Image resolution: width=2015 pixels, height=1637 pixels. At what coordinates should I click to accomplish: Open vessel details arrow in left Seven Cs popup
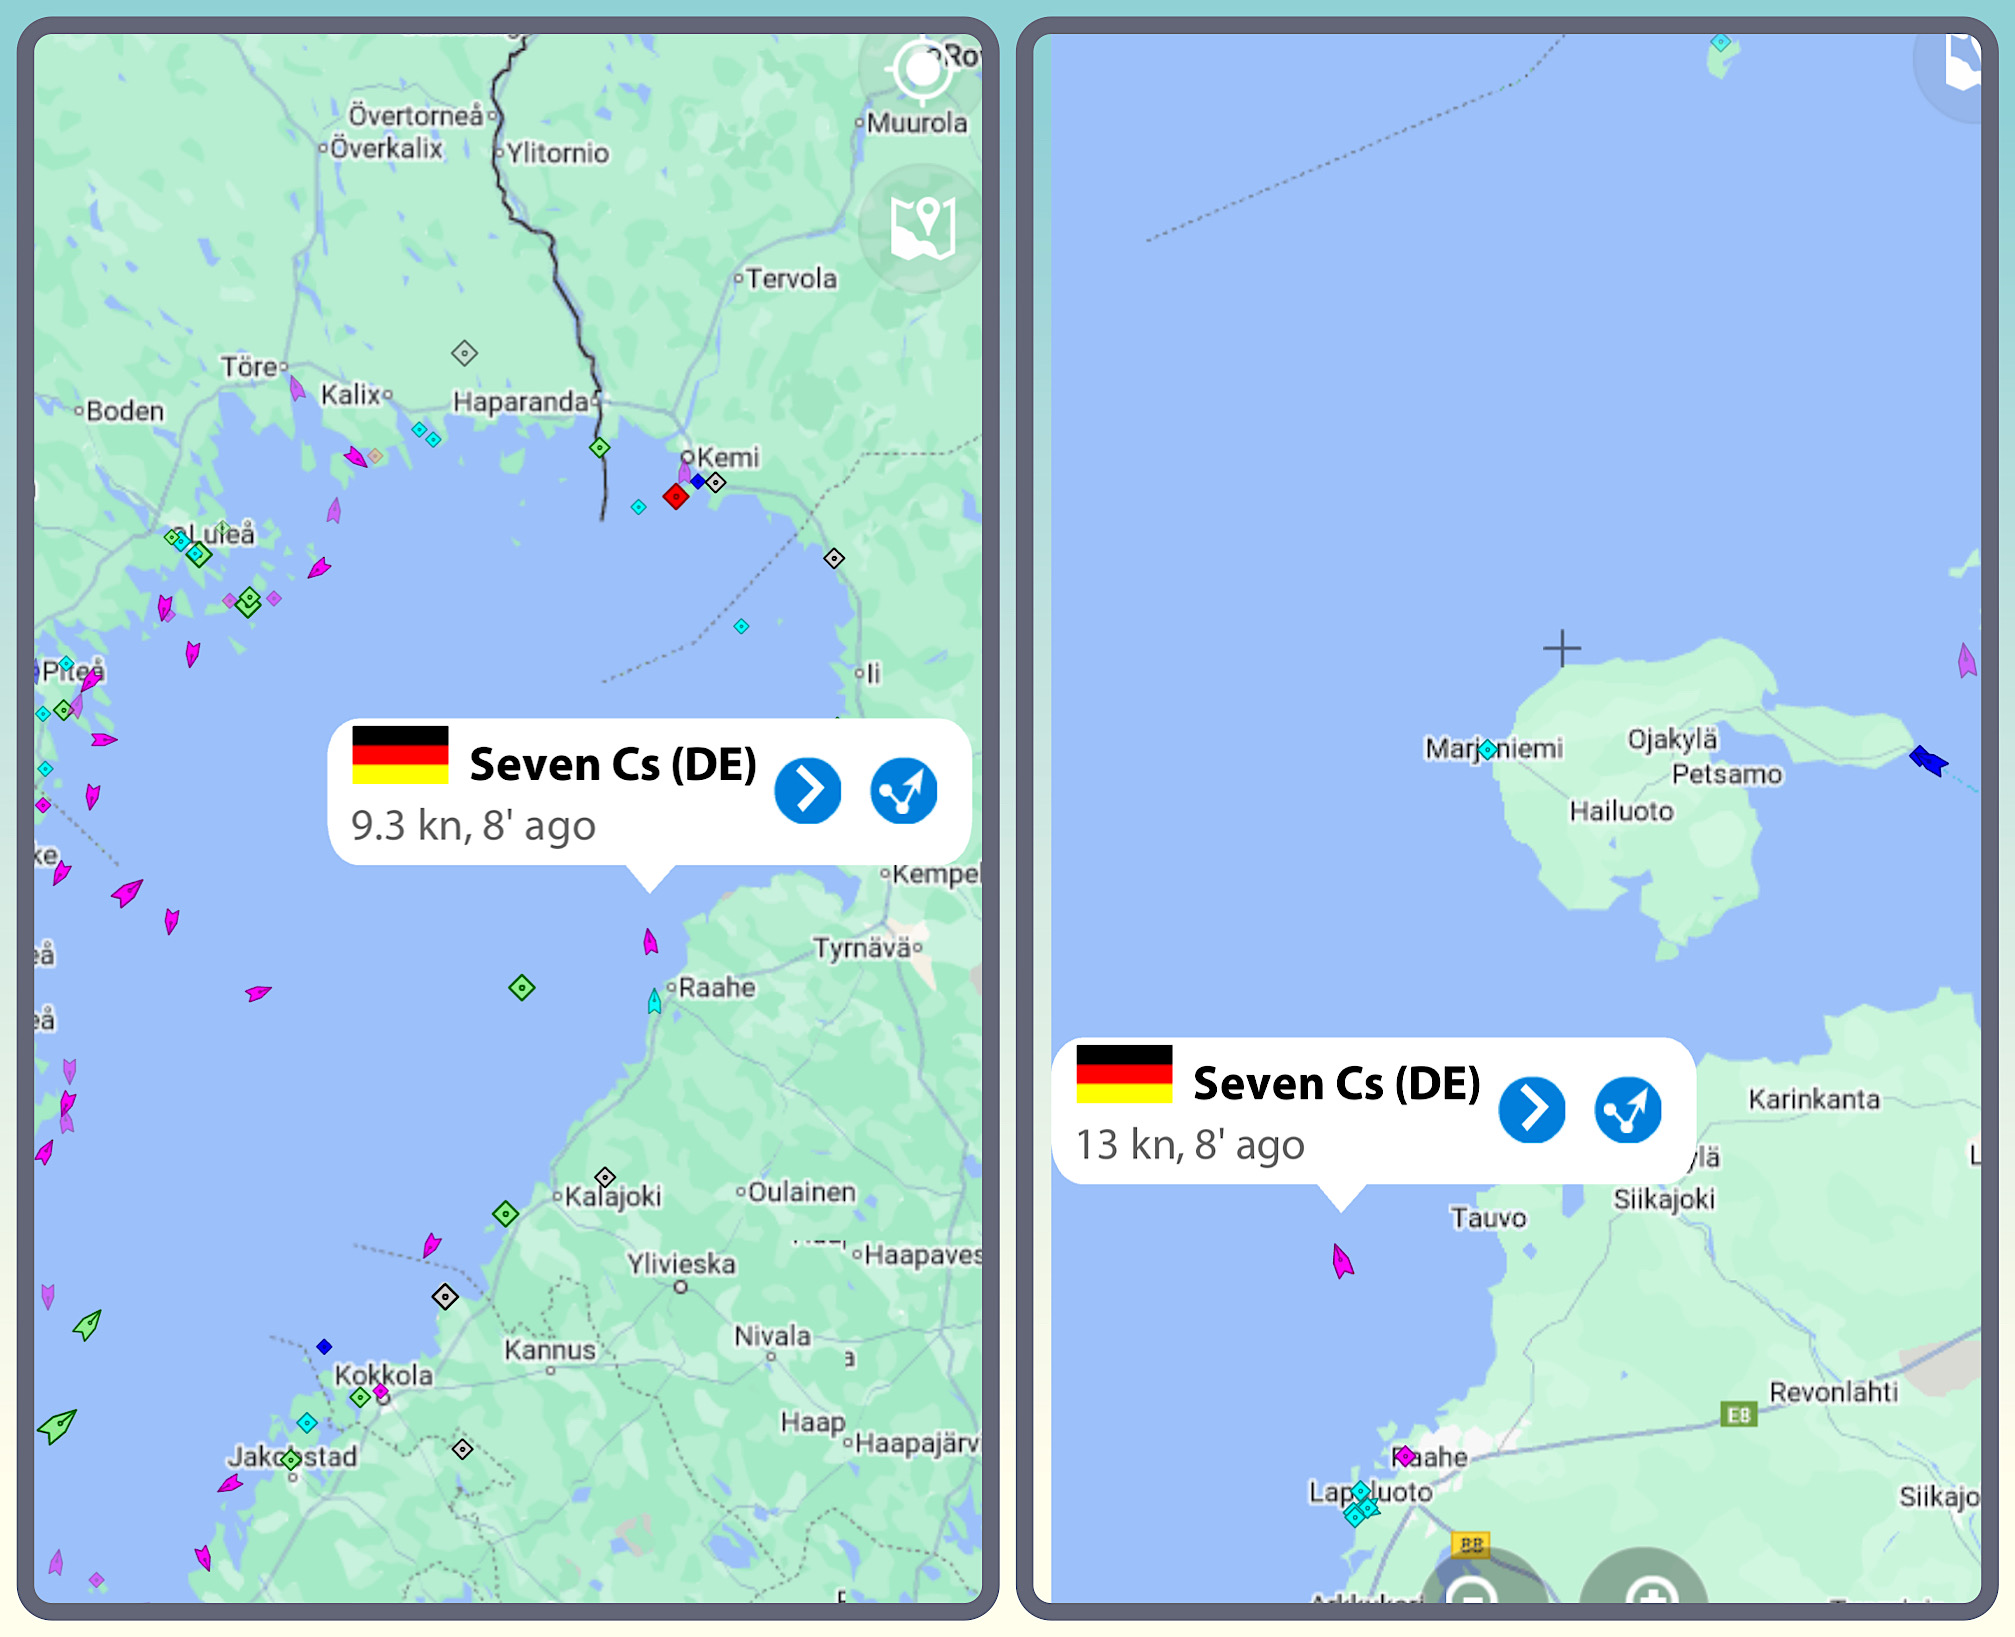[807, 791]
